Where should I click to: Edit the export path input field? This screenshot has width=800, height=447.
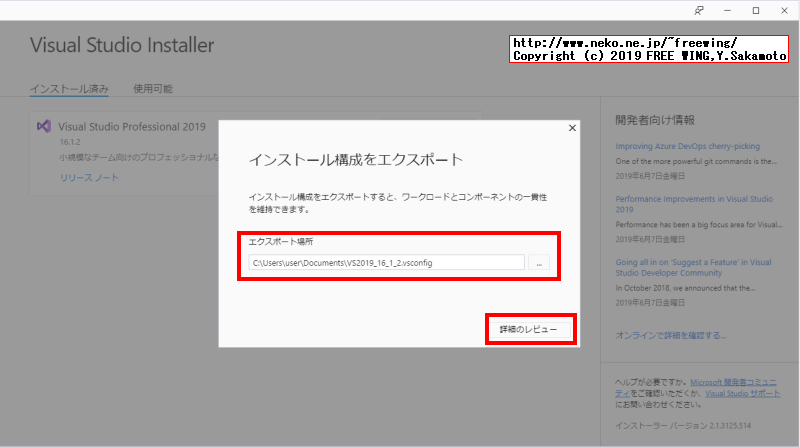click(386, 263)
